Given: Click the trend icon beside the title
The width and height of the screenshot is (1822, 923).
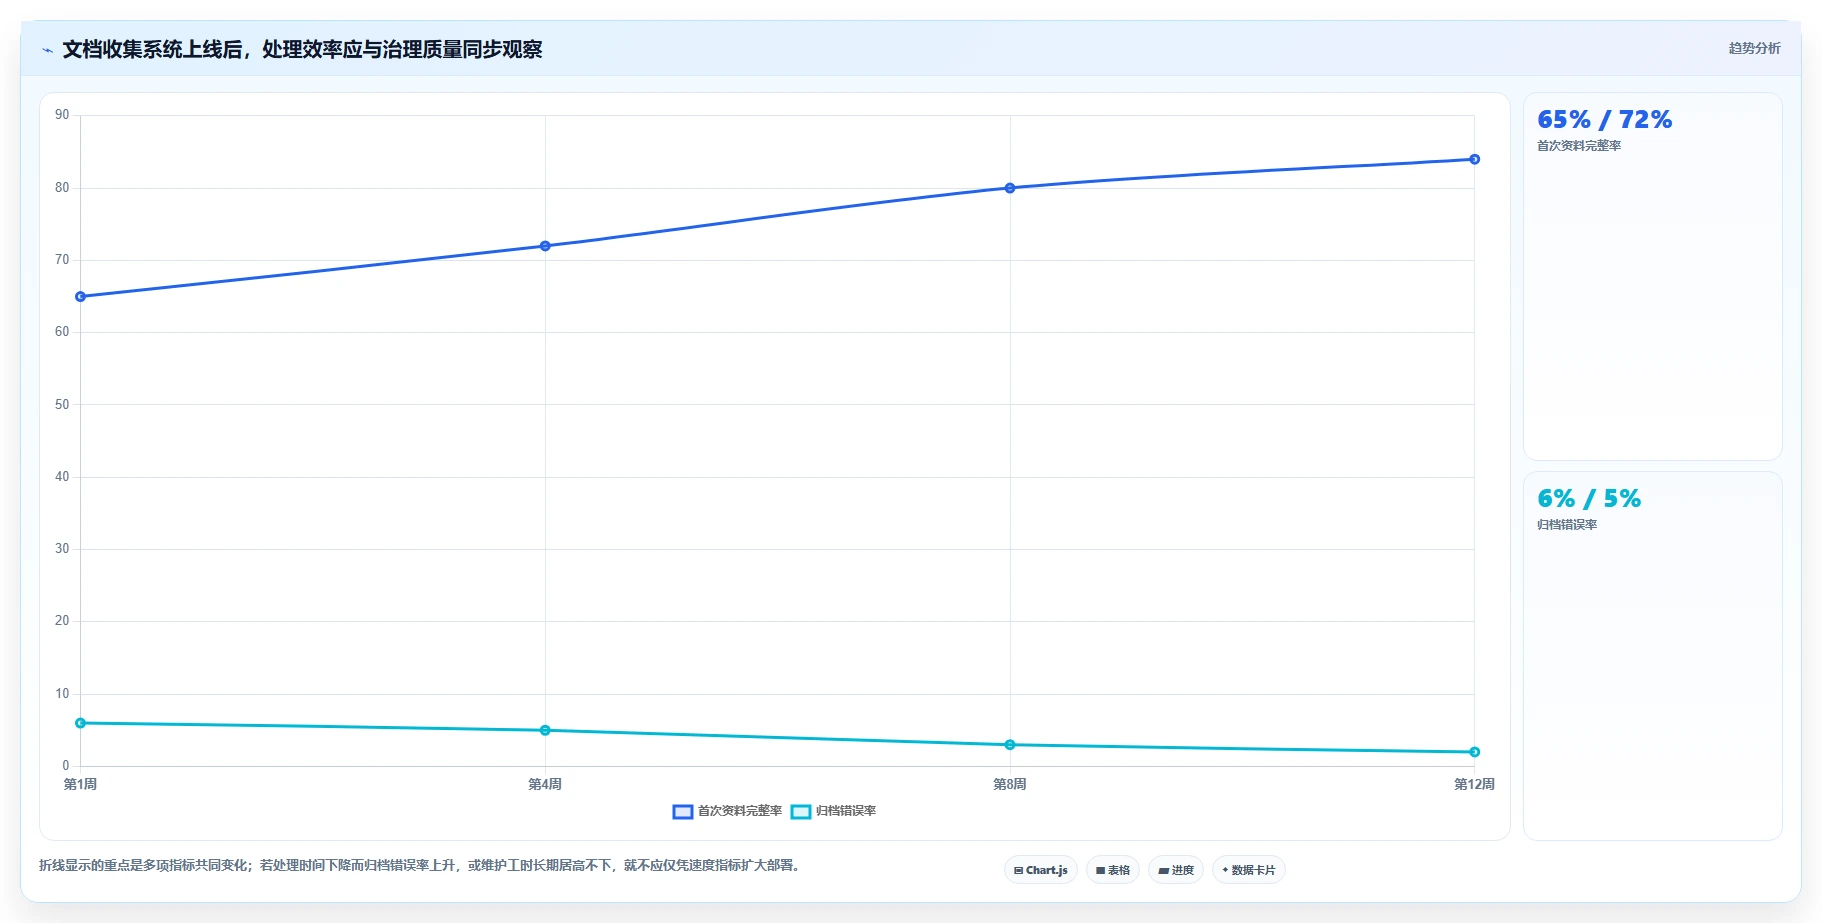Looking at the screenshot, I should pos(47,50).
